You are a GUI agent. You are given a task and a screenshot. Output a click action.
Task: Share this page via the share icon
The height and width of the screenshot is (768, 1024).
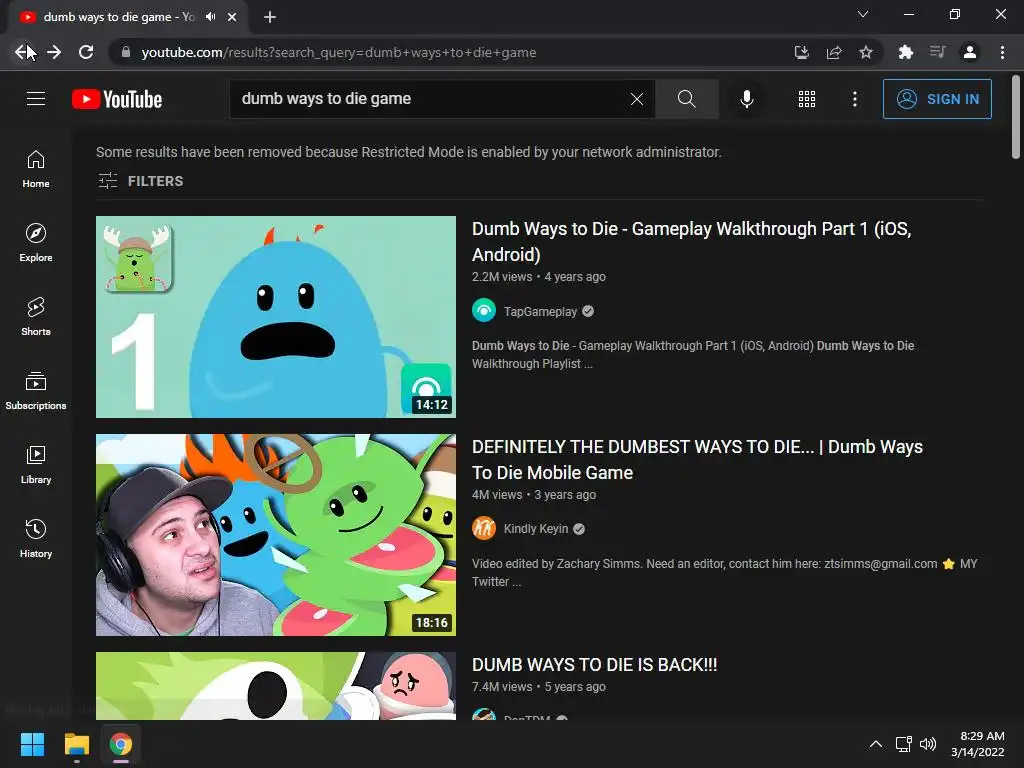[834, 52]
